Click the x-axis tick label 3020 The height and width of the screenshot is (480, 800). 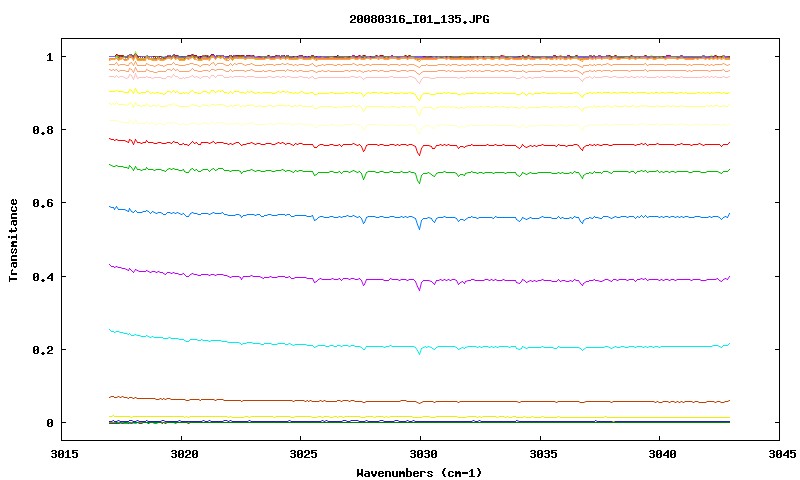(x=184, y=454)
